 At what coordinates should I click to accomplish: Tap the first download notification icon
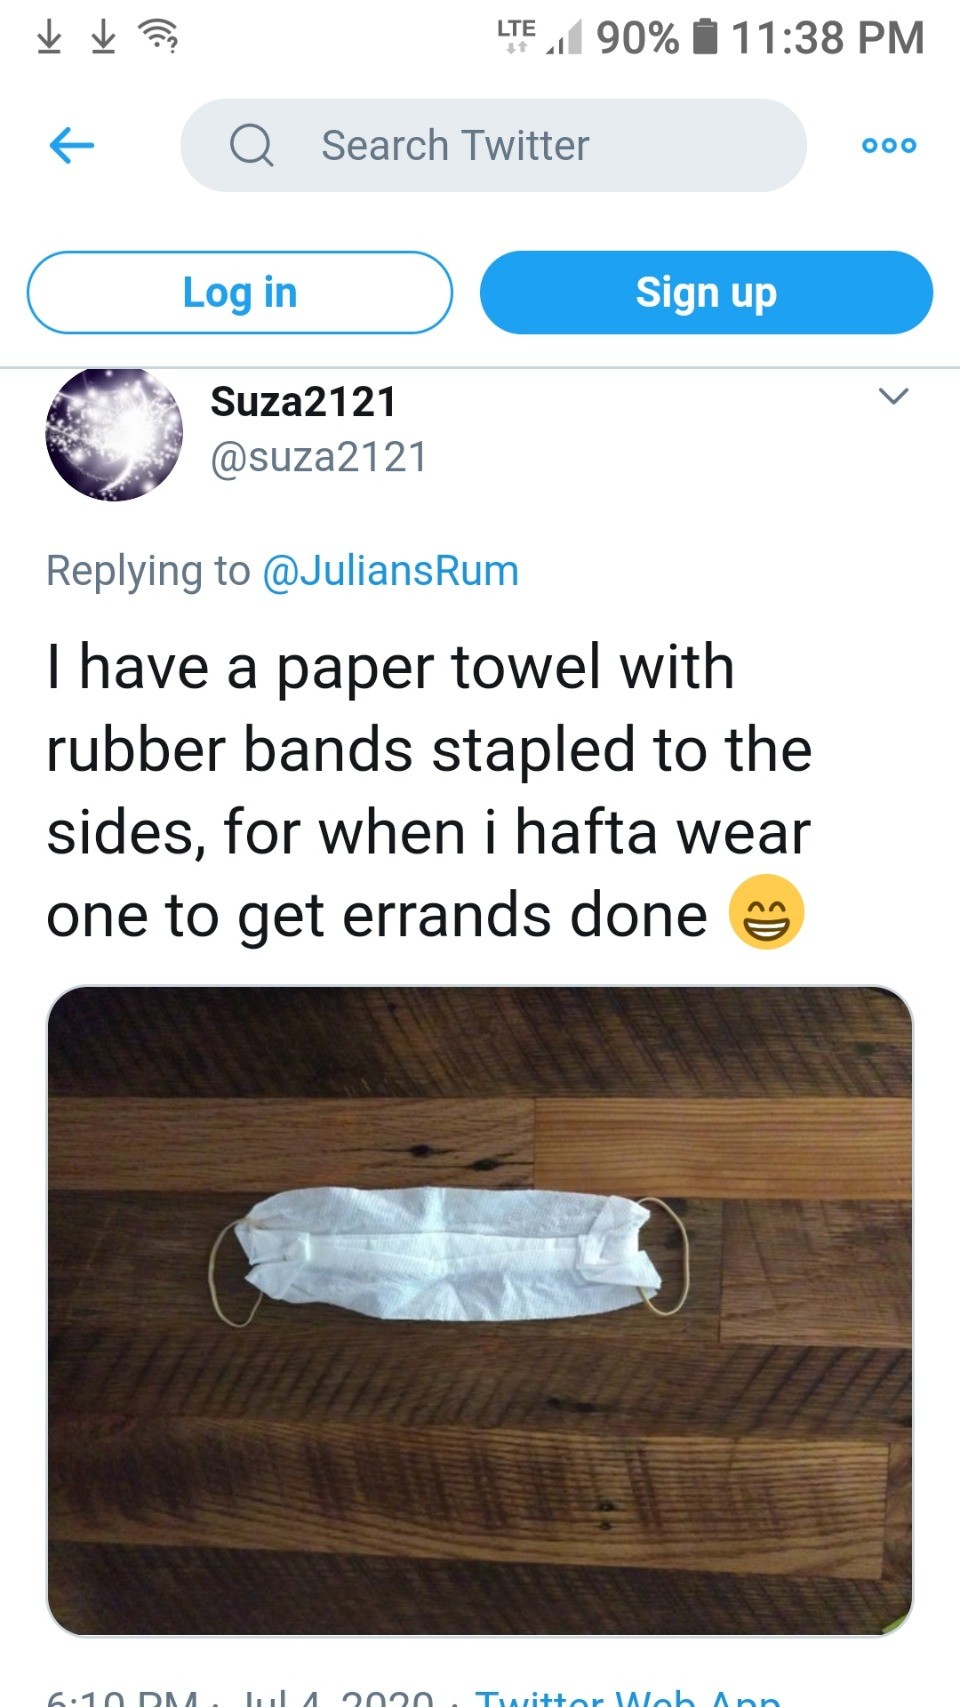pos(48,37)
